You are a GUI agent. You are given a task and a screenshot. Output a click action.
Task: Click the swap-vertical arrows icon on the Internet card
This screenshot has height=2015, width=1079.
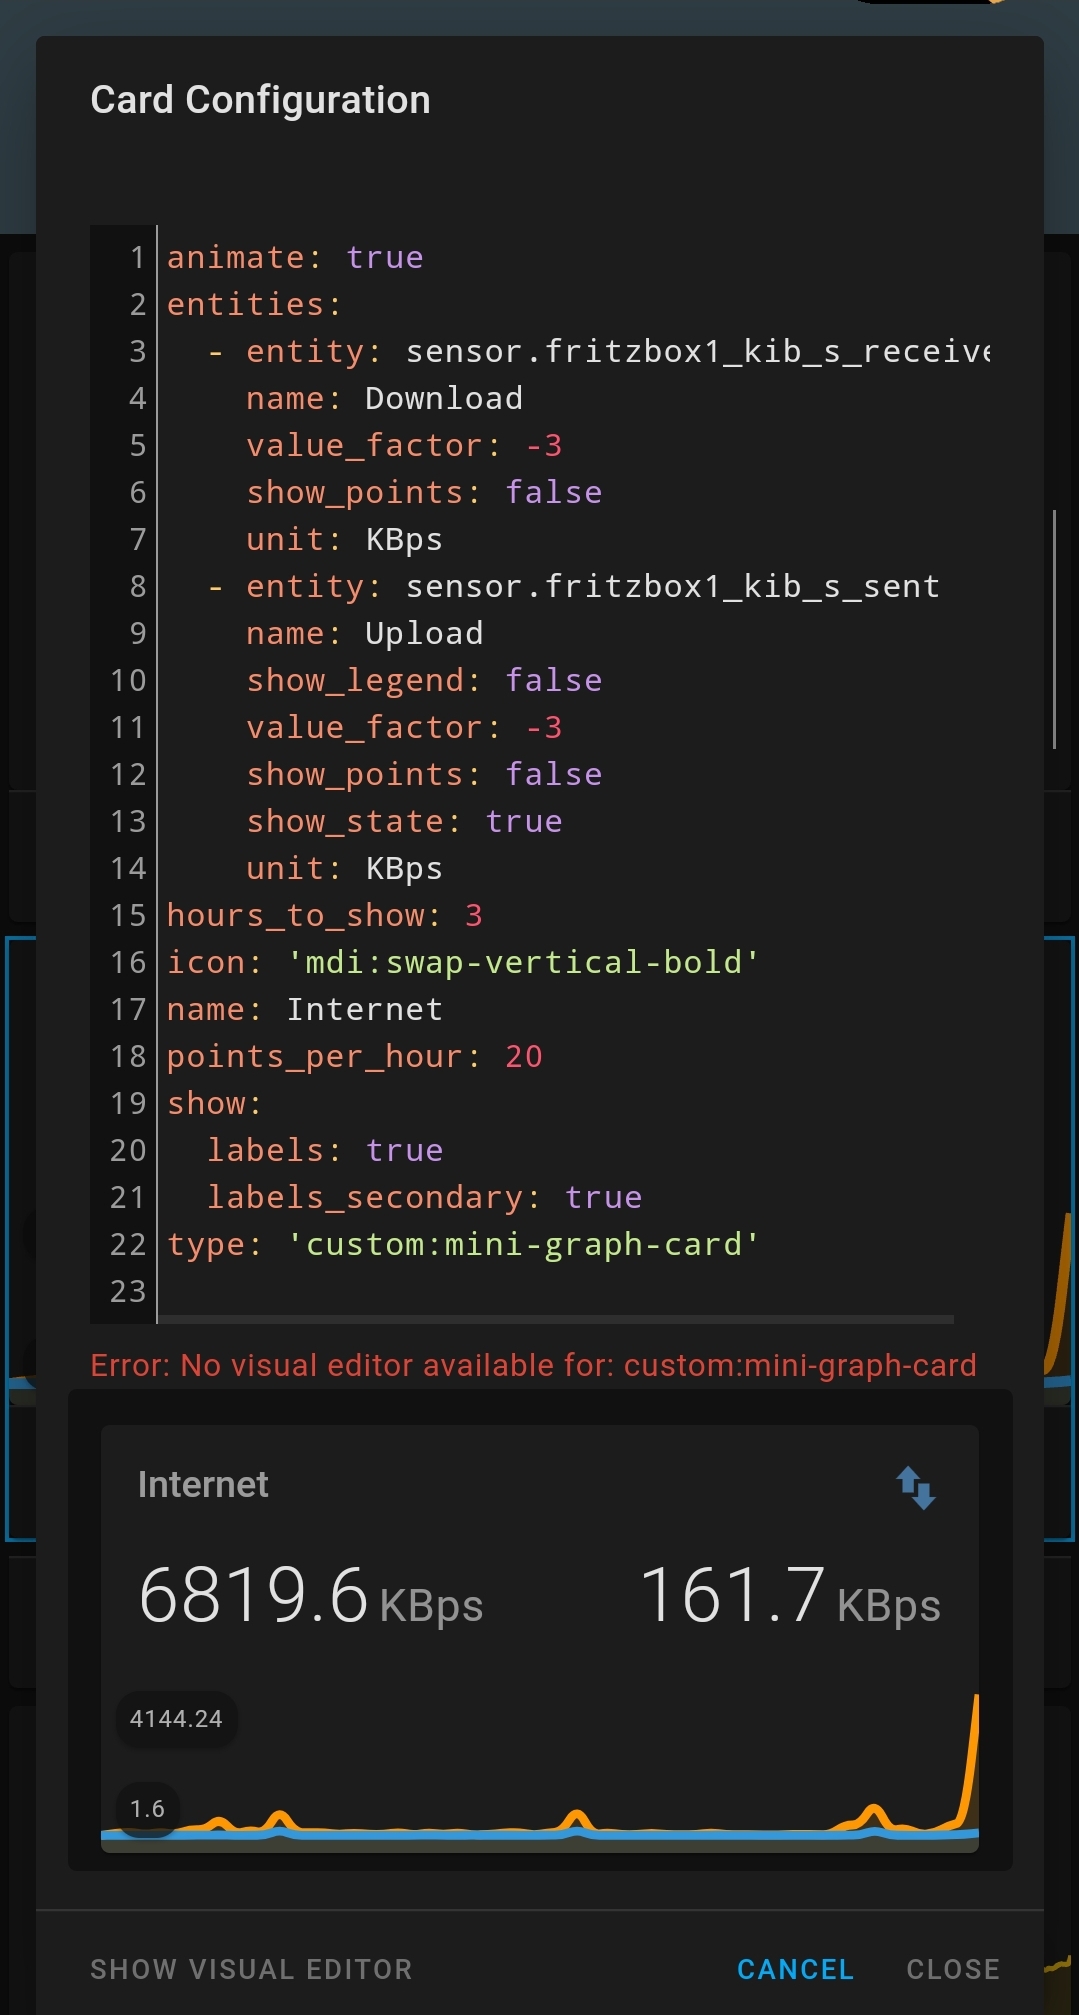pyautogui.click(x=918, y=1488)
